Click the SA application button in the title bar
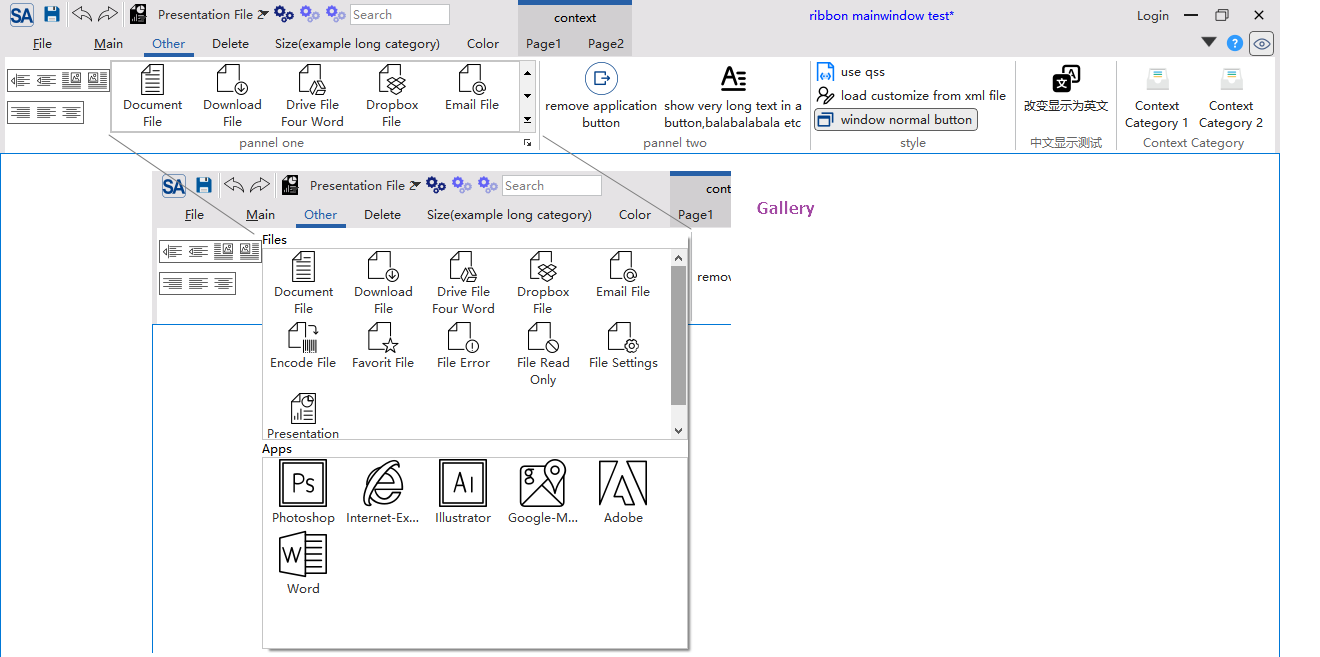1320x657 pixels. click(x=22, y=15)
